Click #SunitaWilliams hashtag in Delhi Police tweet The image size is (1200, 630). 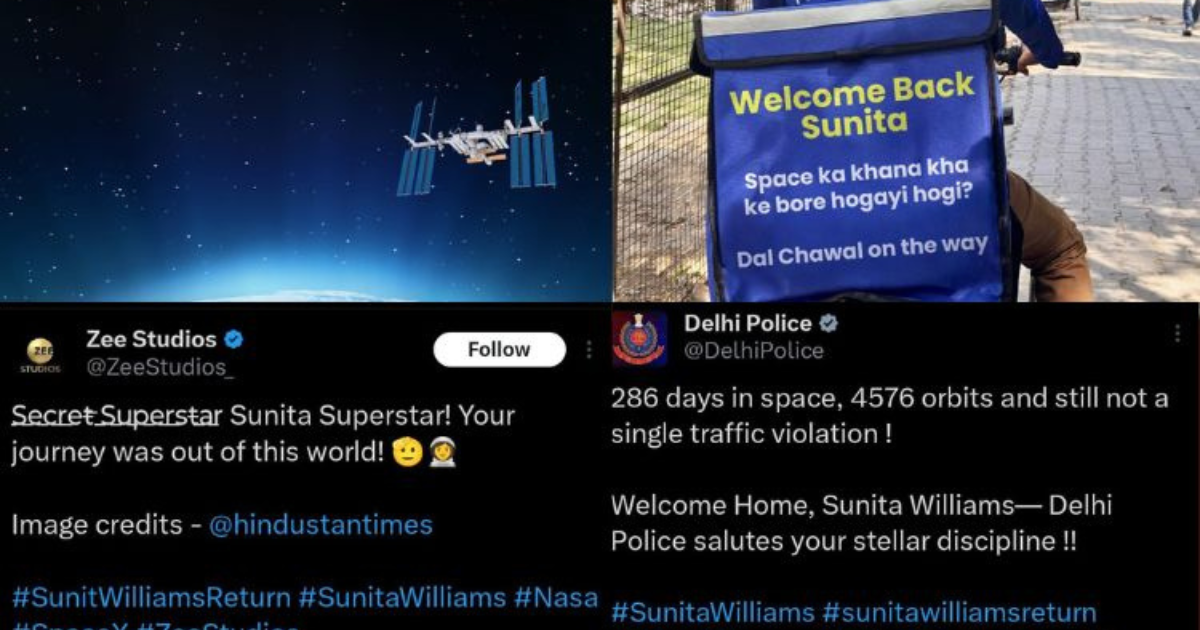(x=714, y=611)
